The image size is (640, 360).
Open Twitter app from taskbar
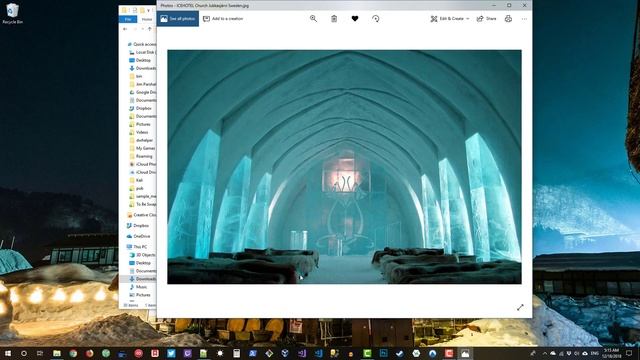[171, 353]
